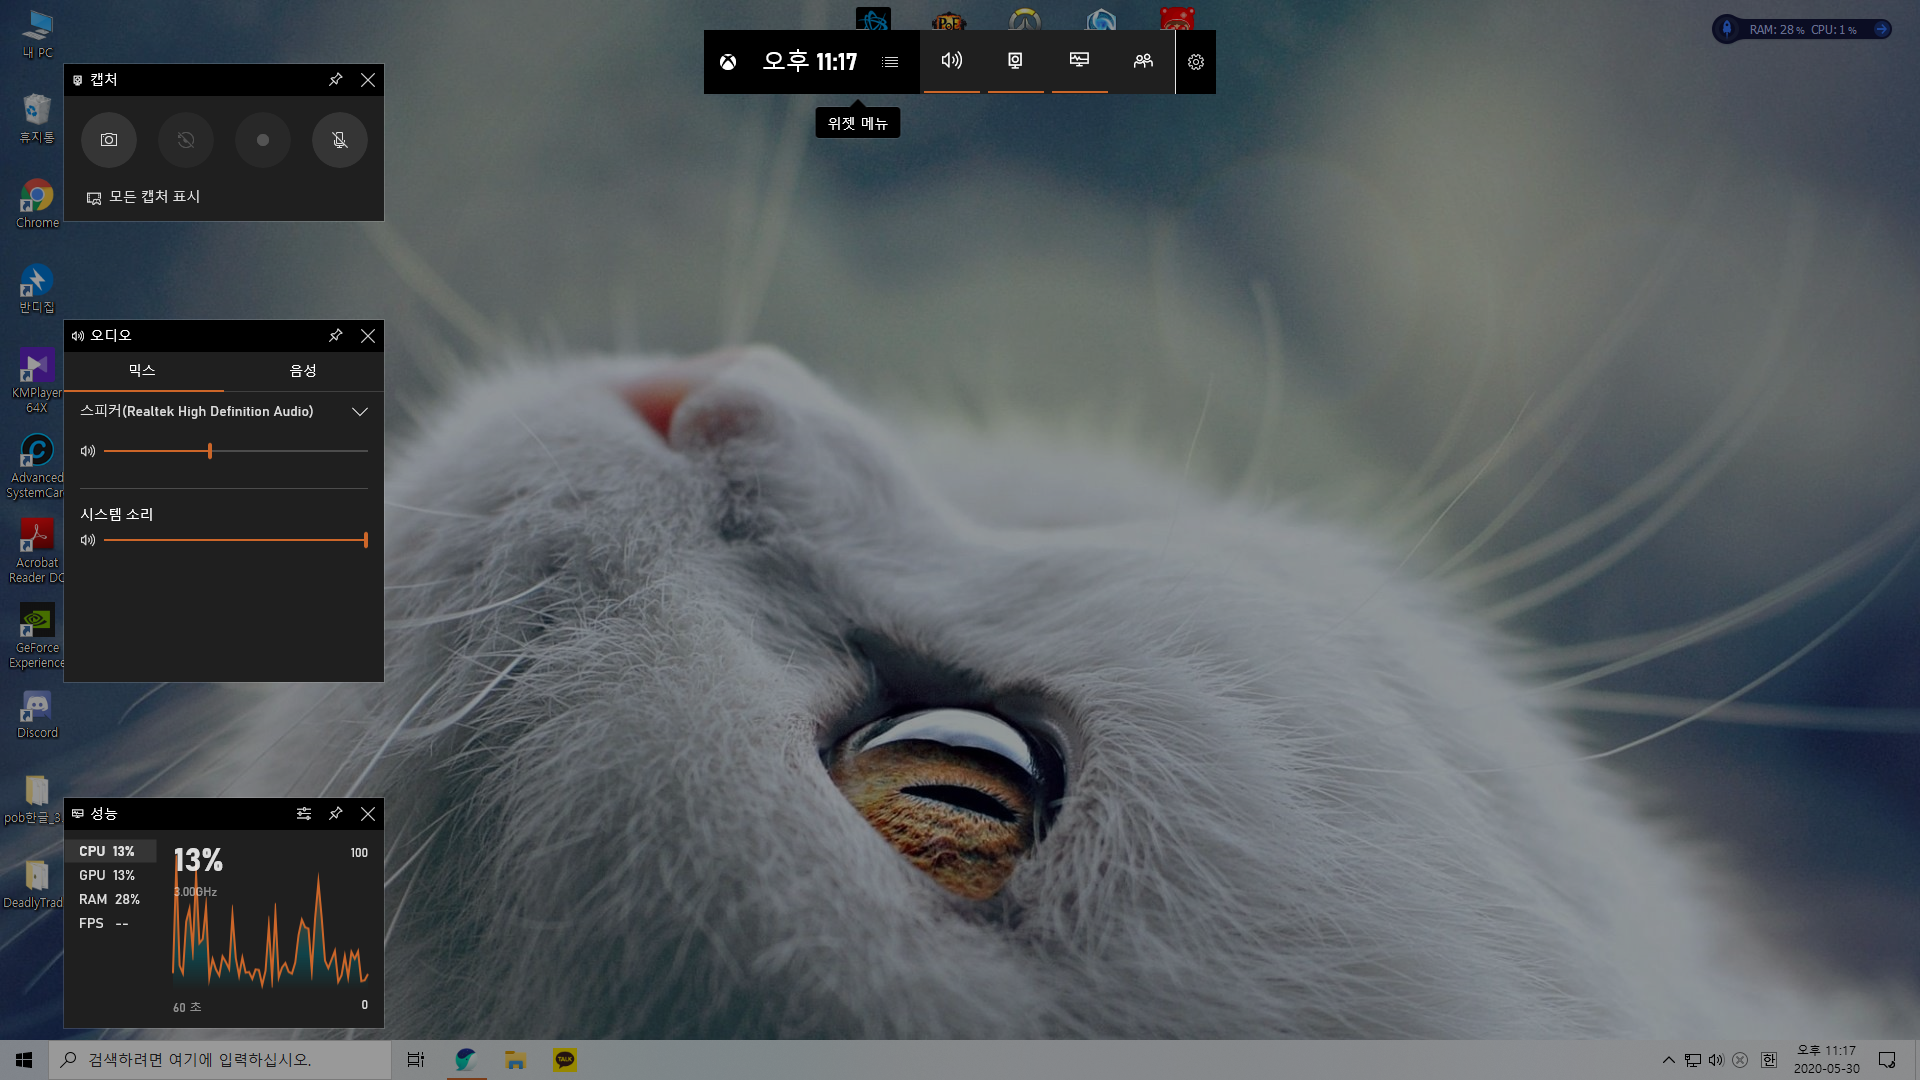Select the 믹스 tab
Image resolution: width=1920 pixels, height=1080 pixels.
(x=142, y=371)
